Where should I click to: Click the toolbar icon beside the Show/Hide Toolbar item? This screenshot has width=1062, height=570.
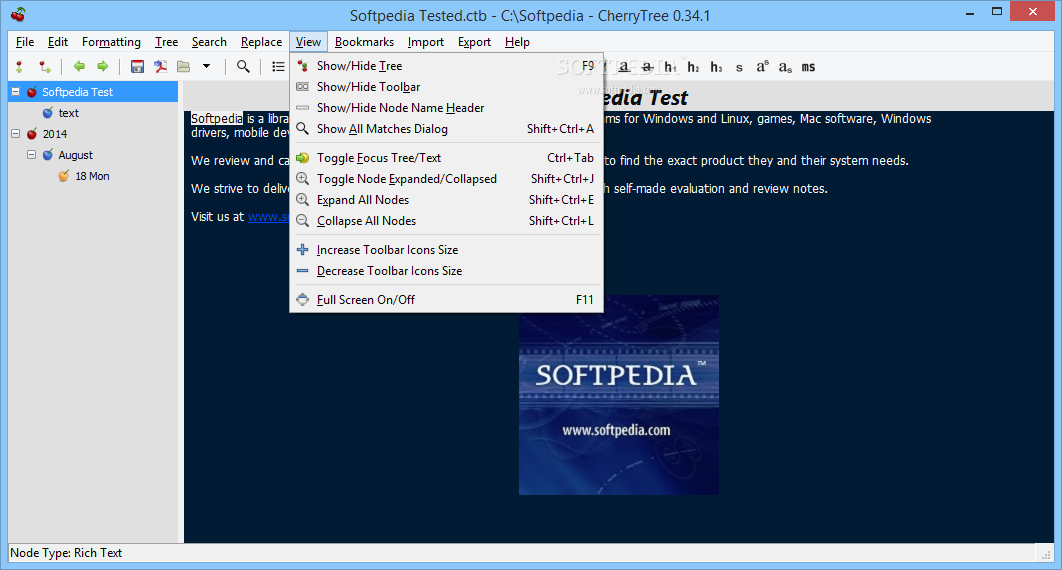point(303,87)
